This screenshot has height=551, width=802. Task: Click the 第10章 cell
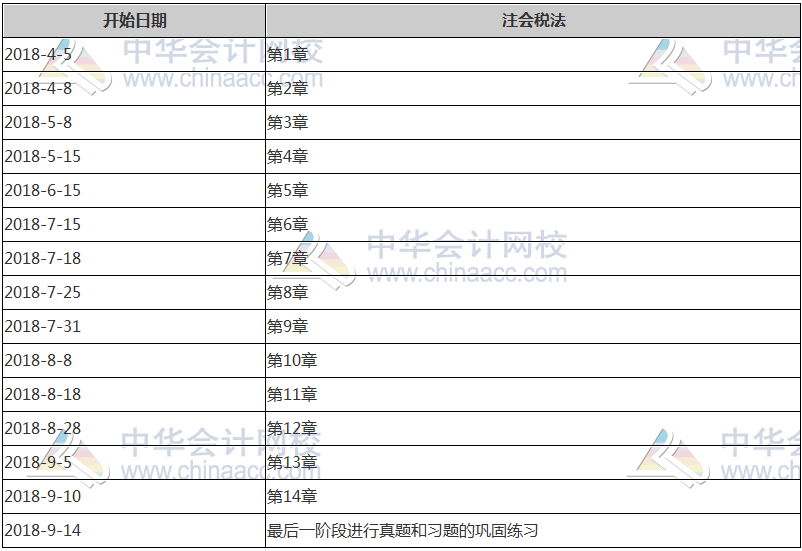(x=533, y=361)
